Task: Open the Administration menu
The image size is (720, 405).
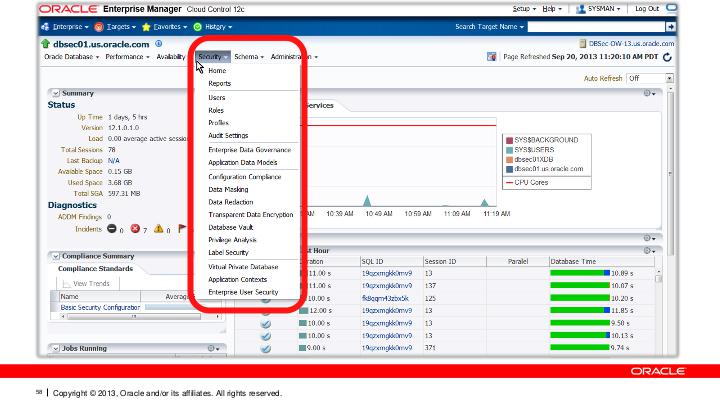Action: click(294, 57)
